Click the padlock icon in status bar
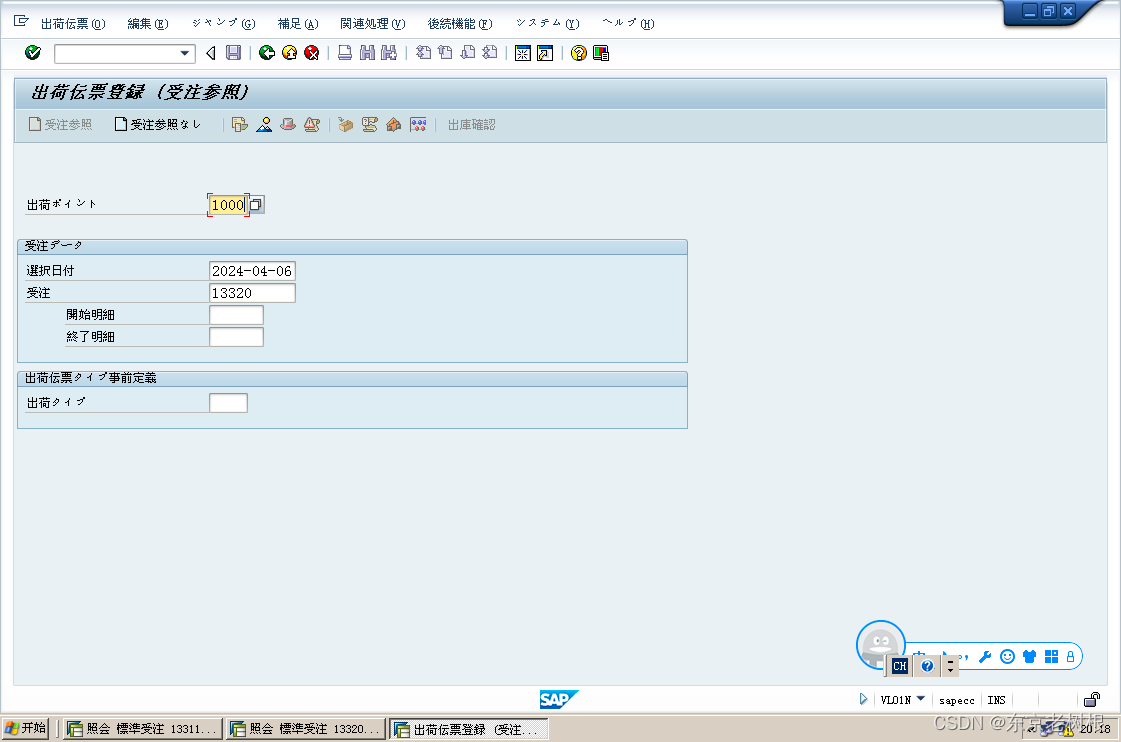This screenshot has width=1121, height=742. [1092, 700]
